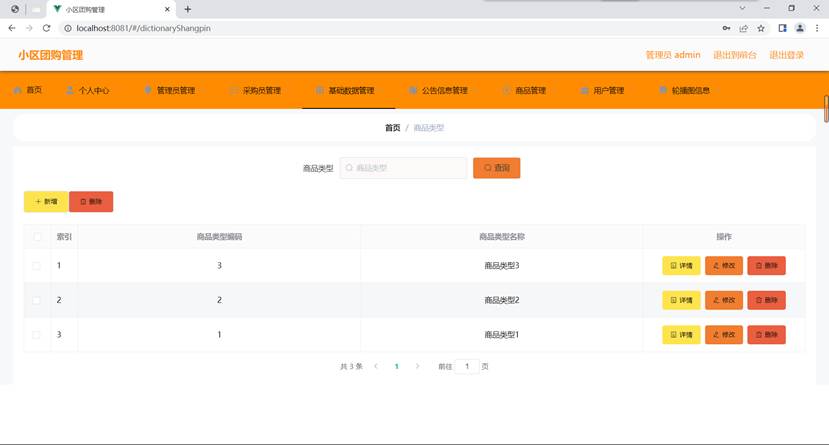This screenshot has width=829, height=445.
Task: Click the yellow 新增 button
Action: [x=46, y=201]
